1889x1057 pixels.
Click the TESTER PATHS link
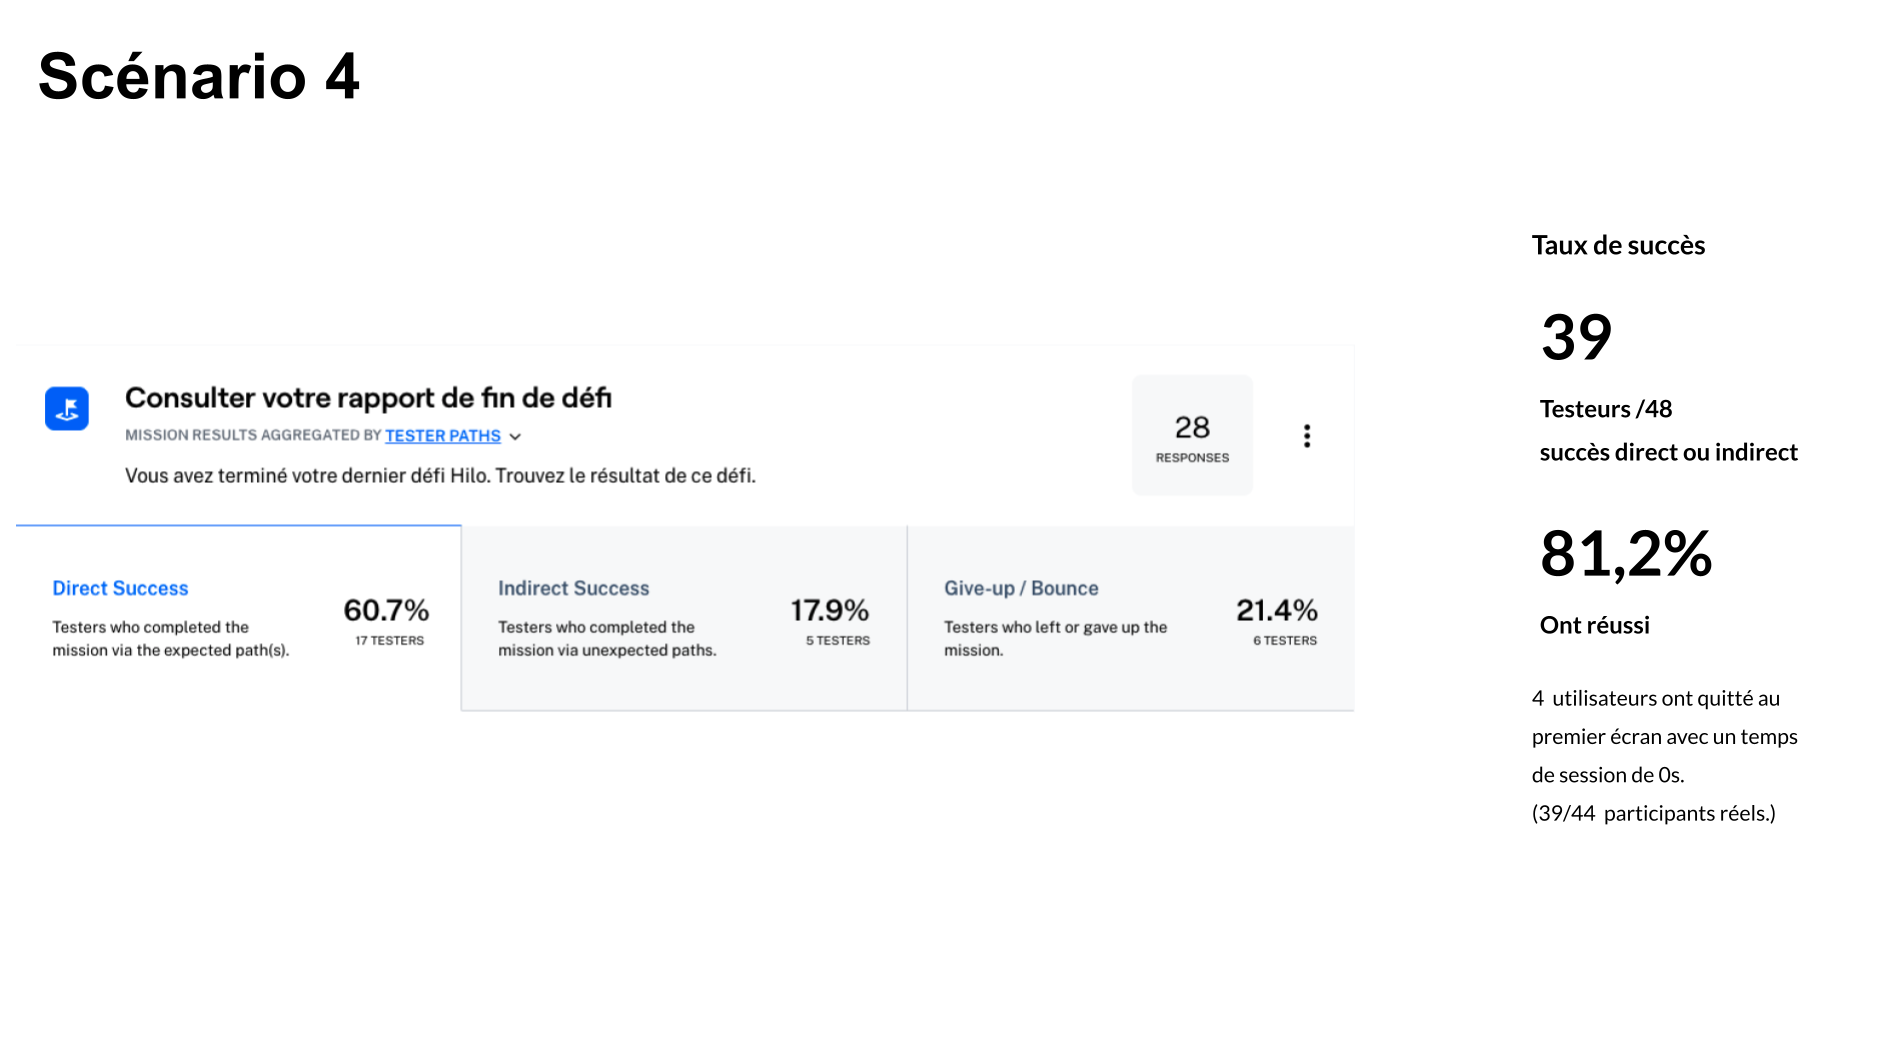coord(443,436)
